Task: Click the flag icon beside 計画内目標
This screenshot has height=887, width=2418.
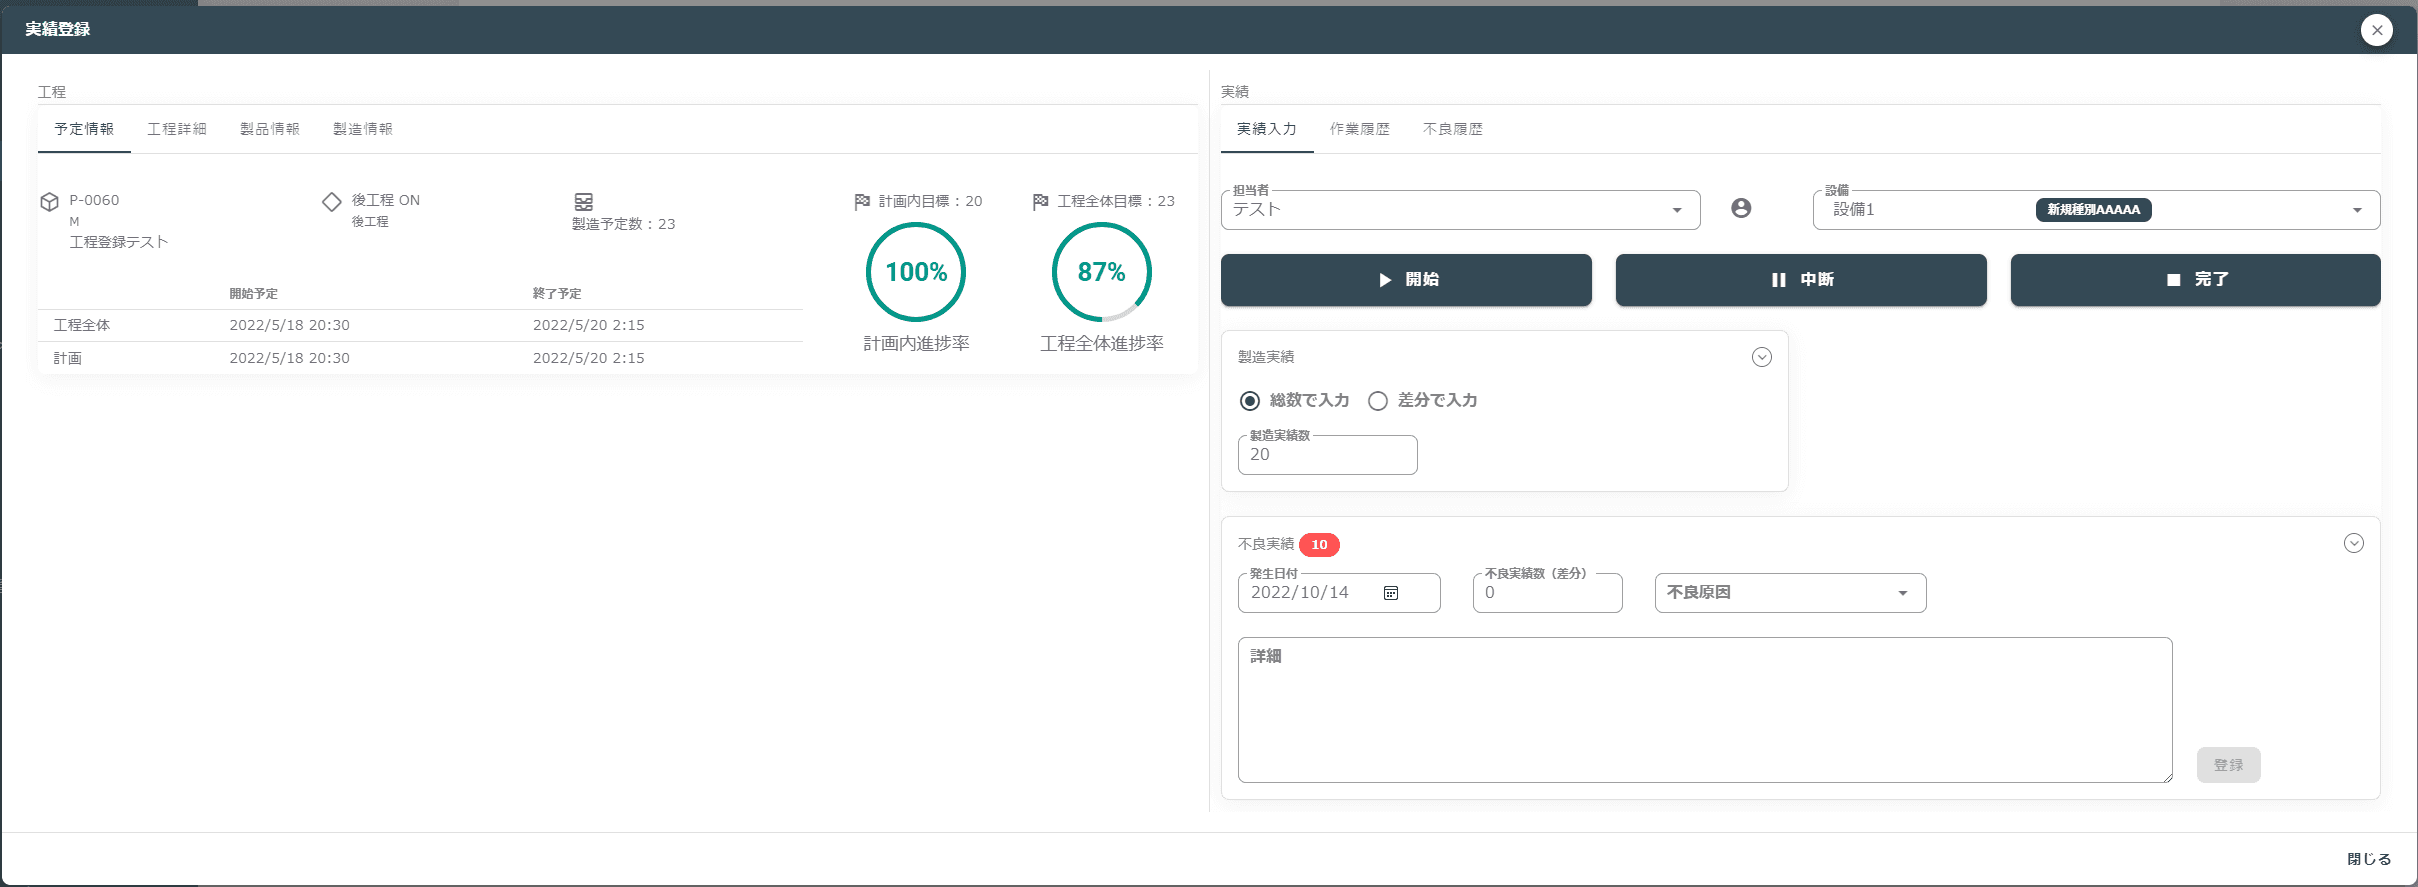Action: point(862,202)
